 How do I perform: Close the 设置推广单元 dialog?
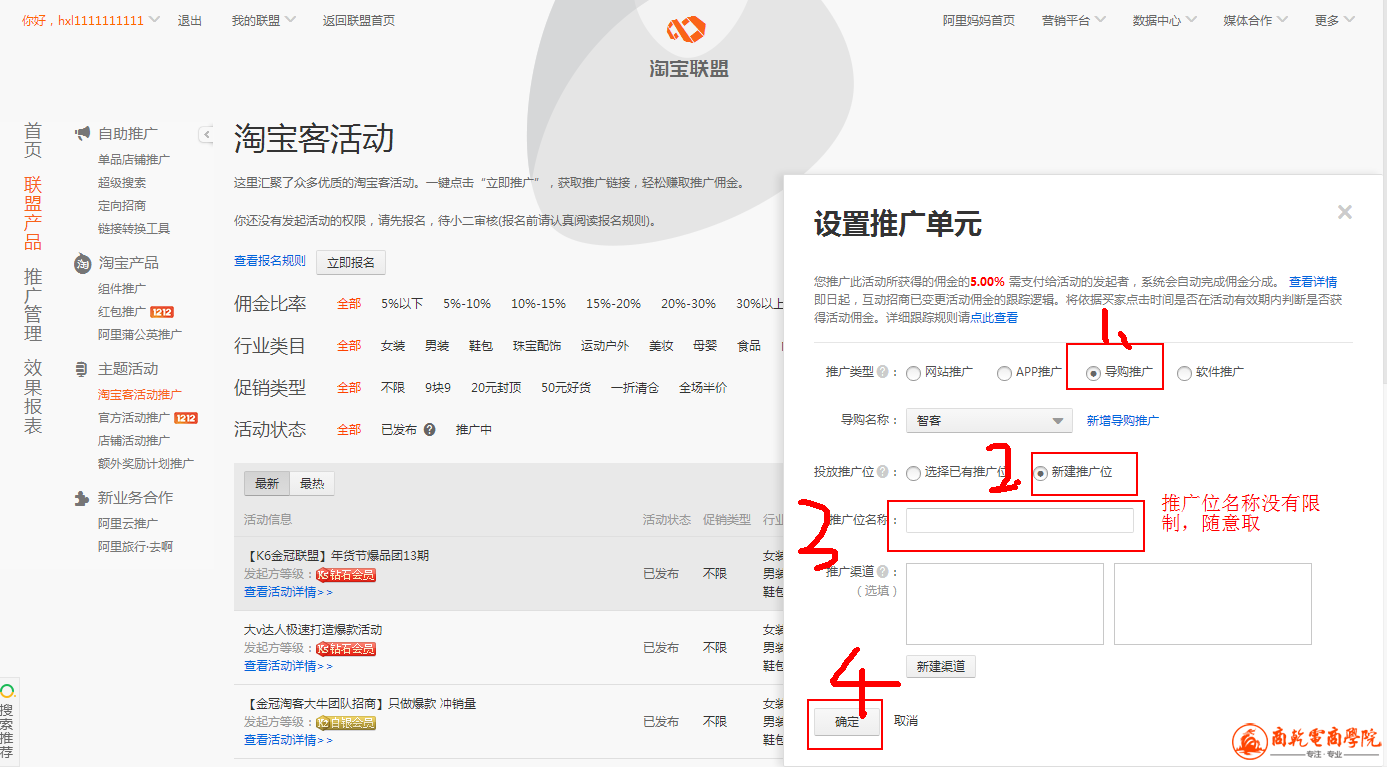(1345, 212)
